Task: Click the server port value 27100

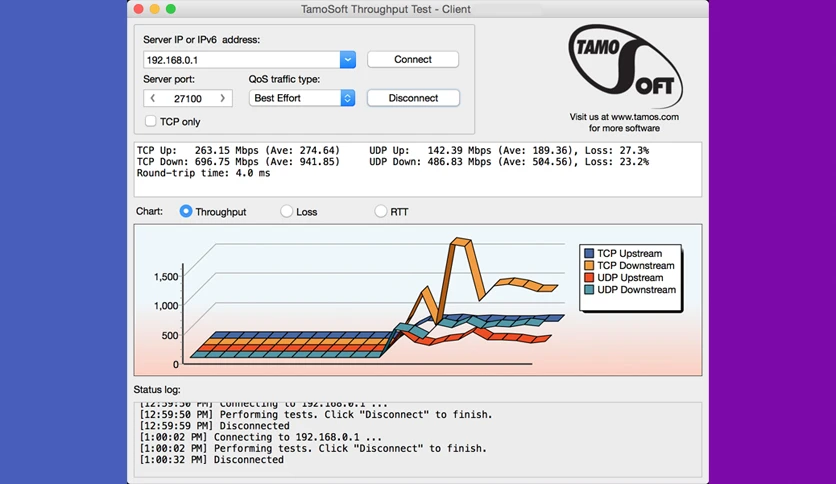Action: pyautogui.click(x=188, y=99)
